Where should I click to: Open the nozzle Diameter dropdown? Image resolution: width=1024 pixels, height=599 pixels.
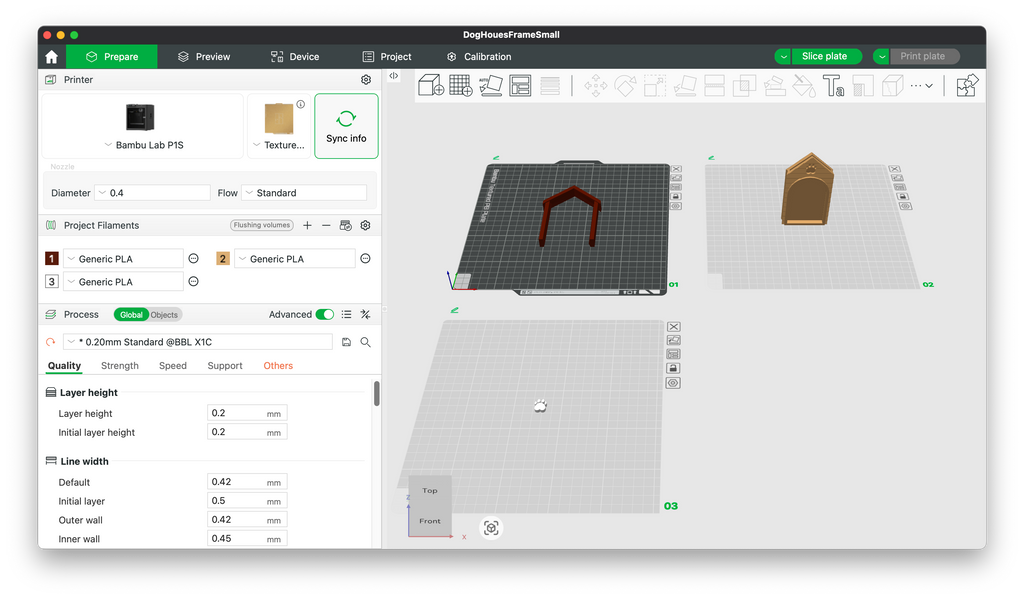153,193
